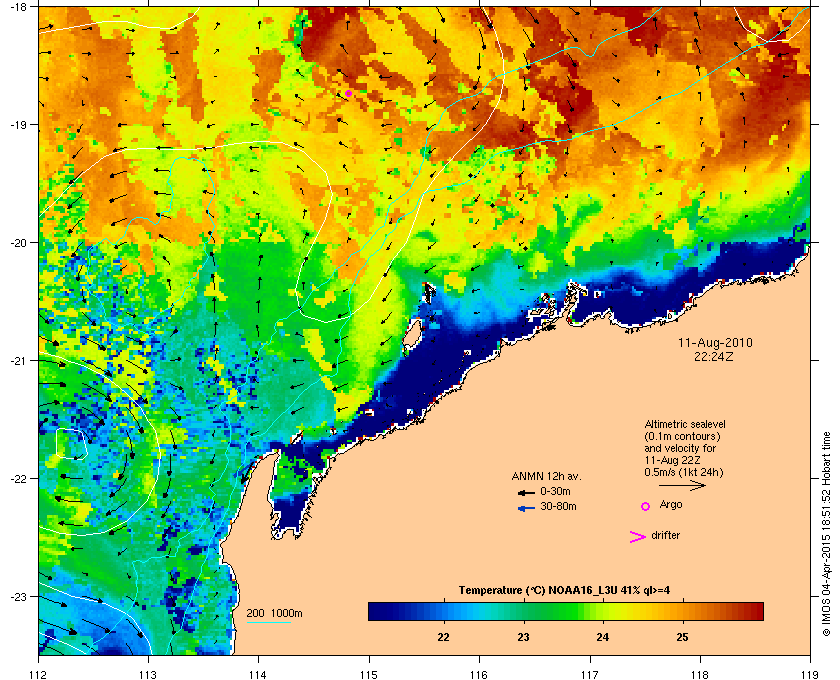840x680 pixels.
Task: Click the Argo float marker on the map near 18.7S
Action: pos(348,93)
